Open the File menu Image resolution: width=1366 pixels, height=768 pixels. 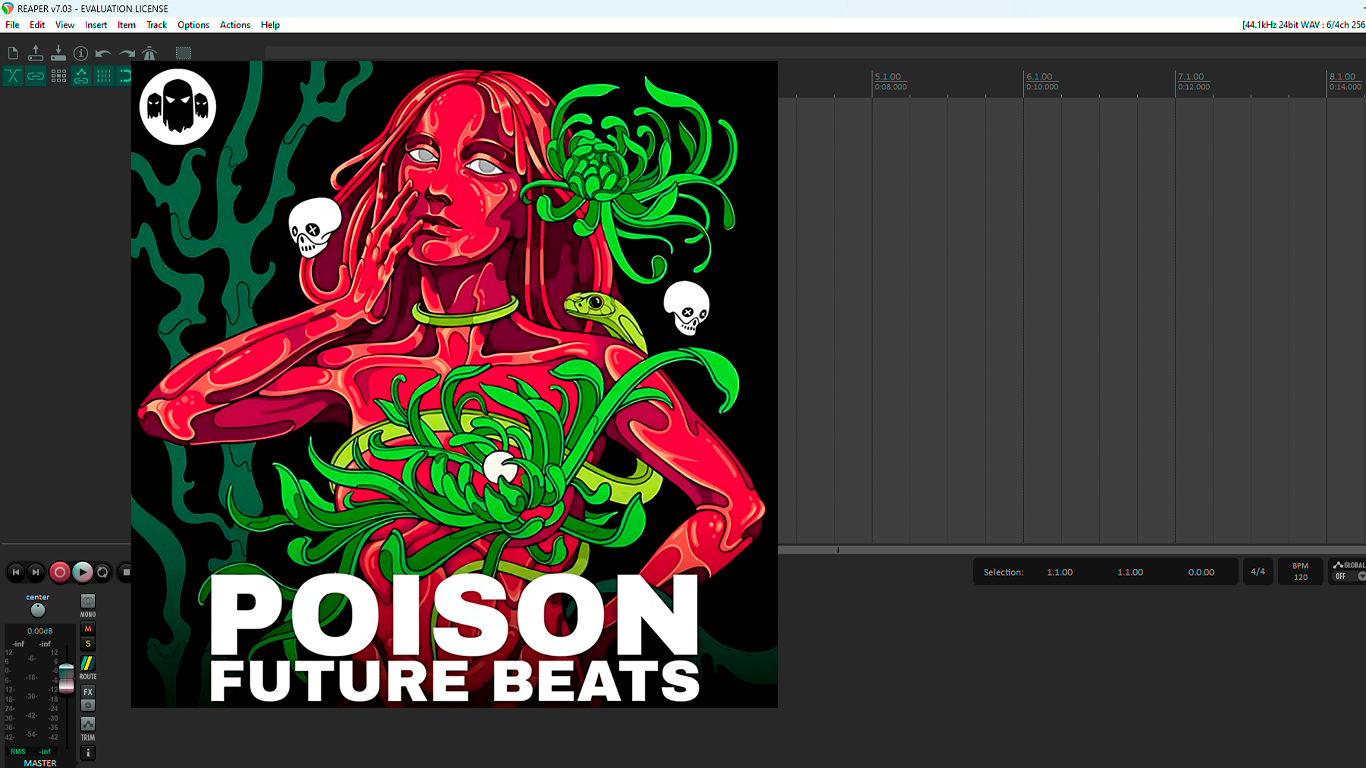click(12, 25)
